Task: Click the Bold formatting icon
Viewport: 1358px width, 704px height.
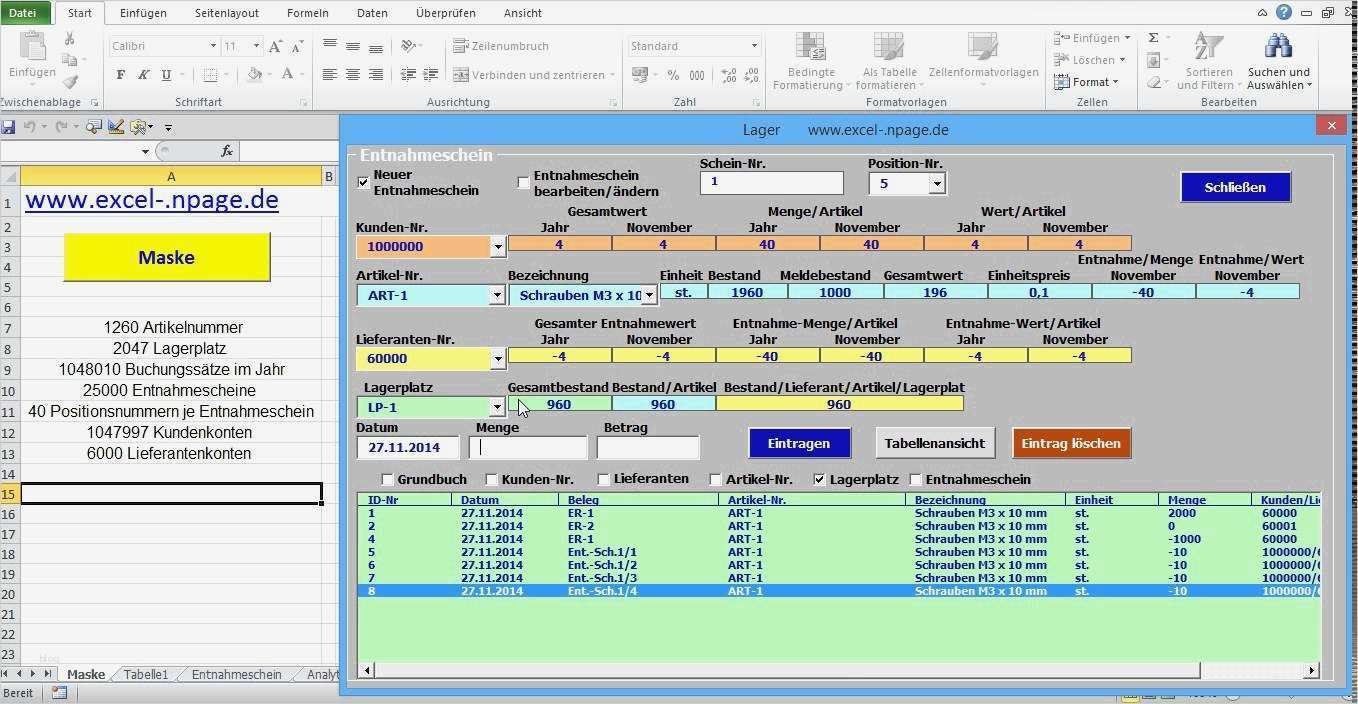Action: coord(121,75)
